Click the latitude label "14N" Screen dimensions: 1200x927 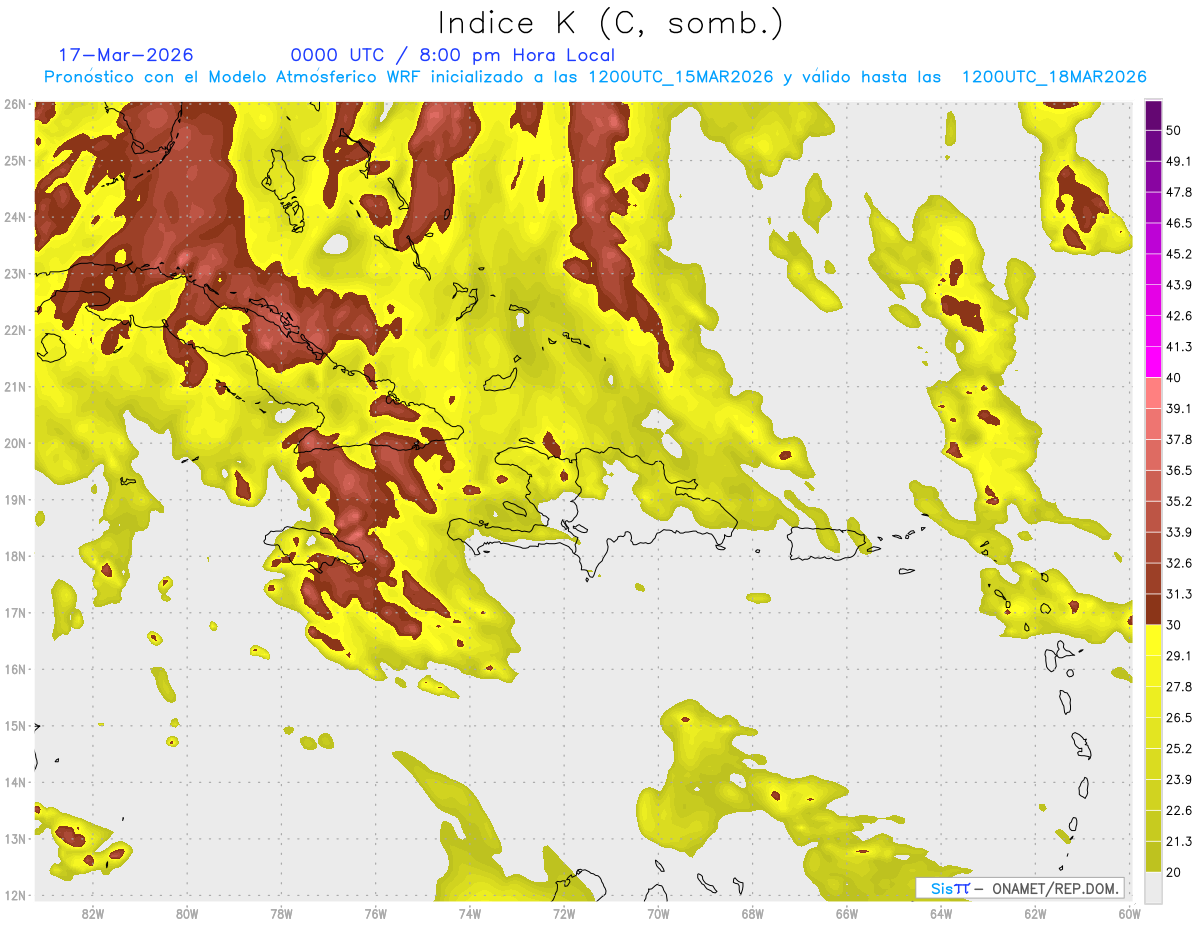(15, 782)
